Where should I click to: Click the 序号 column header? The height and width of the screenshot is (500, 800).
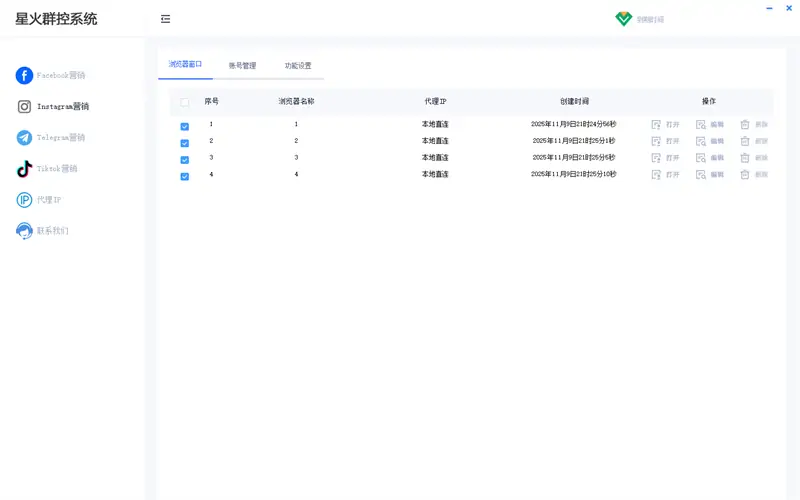tap(212, 102)
